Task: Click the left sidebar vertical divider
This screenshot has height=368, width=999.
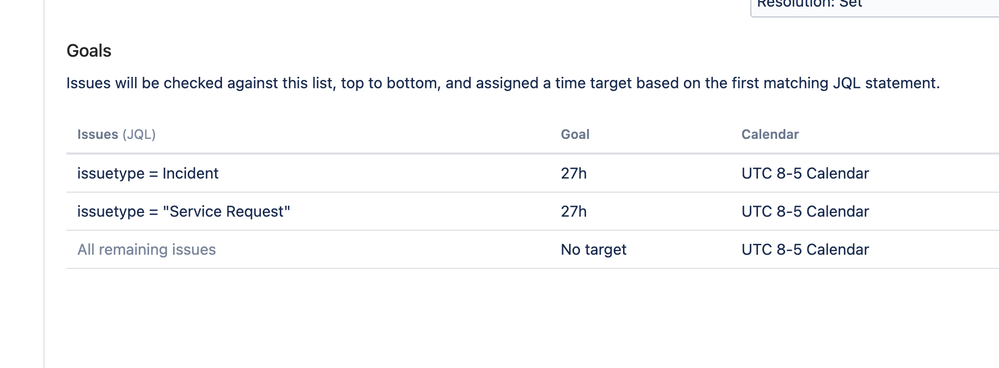Action: [44, 184]
